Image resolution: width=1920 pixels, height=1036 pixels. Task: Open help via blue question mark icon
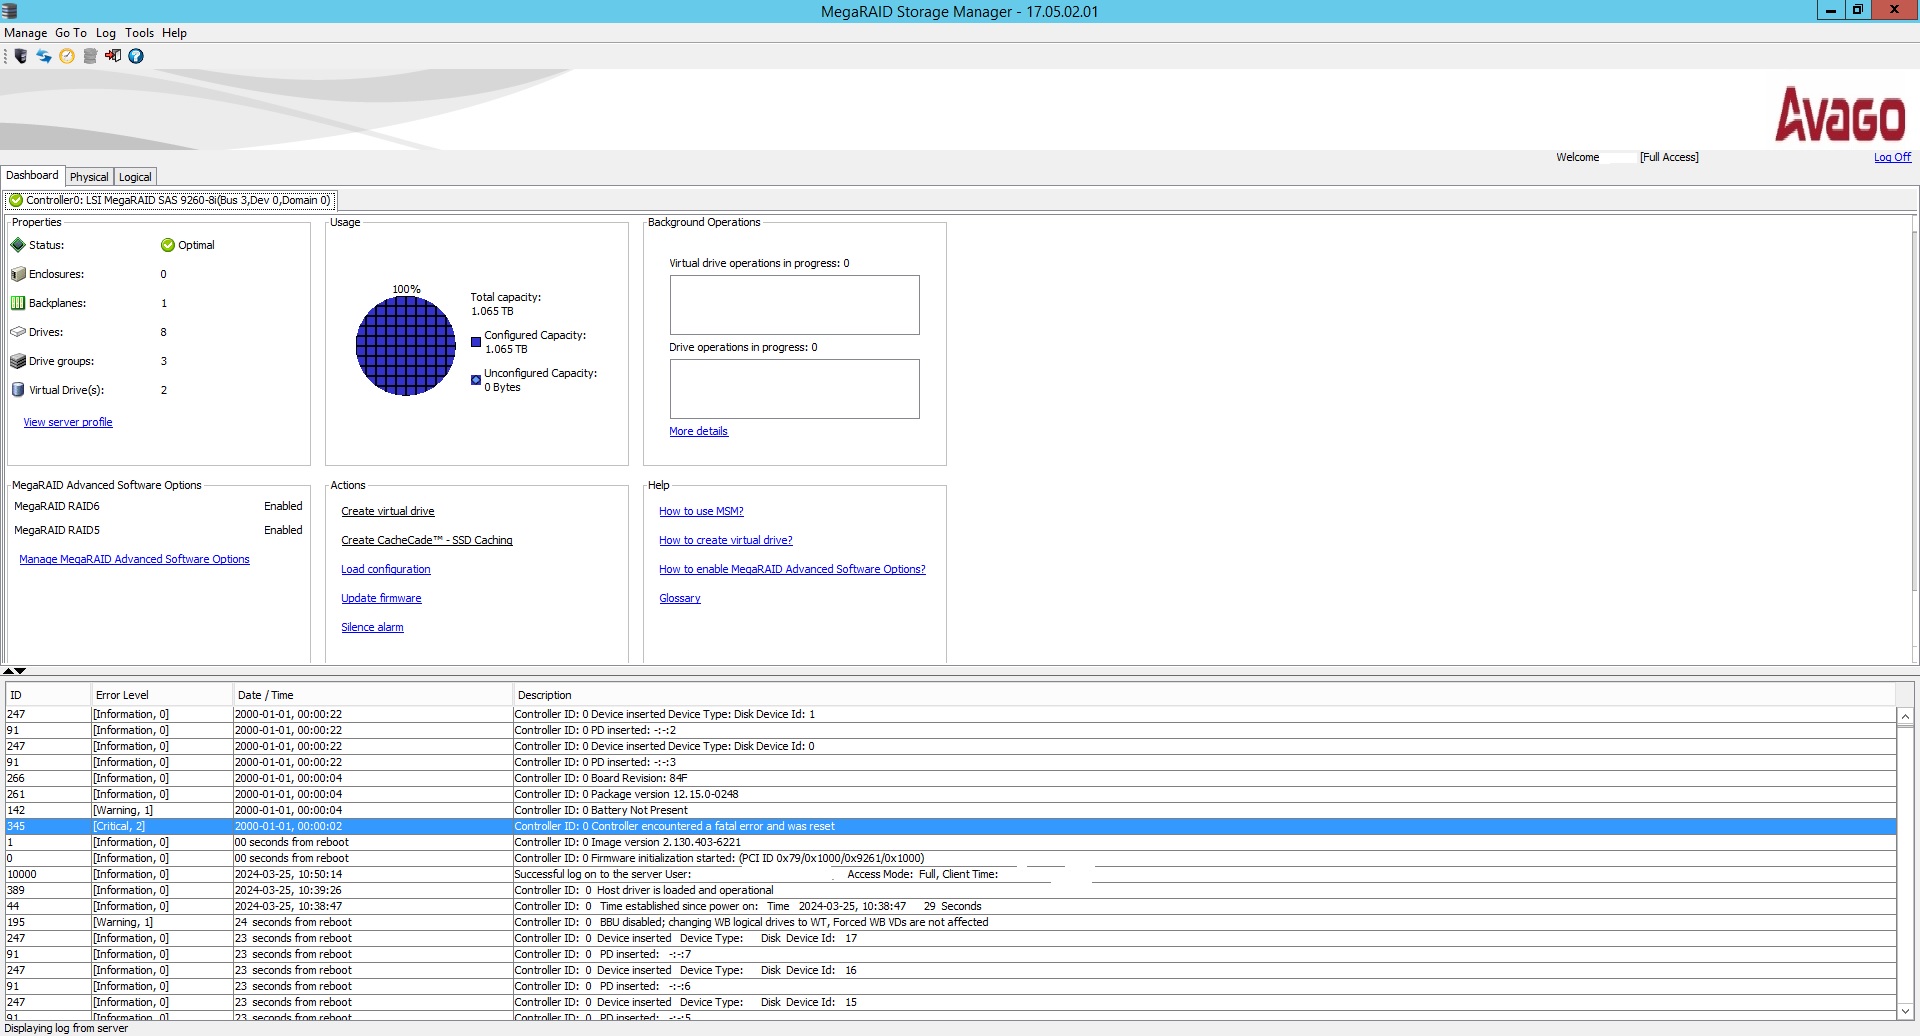click(136, 56)
